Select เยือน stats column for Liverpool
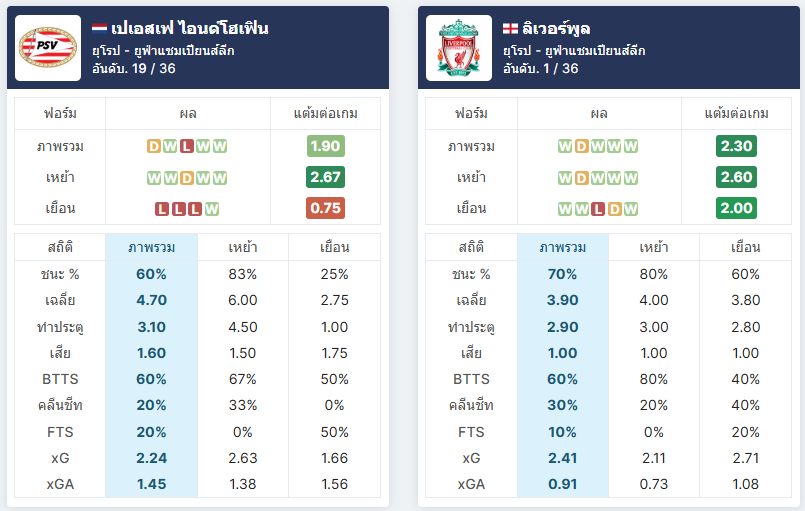 click(745, 247)
